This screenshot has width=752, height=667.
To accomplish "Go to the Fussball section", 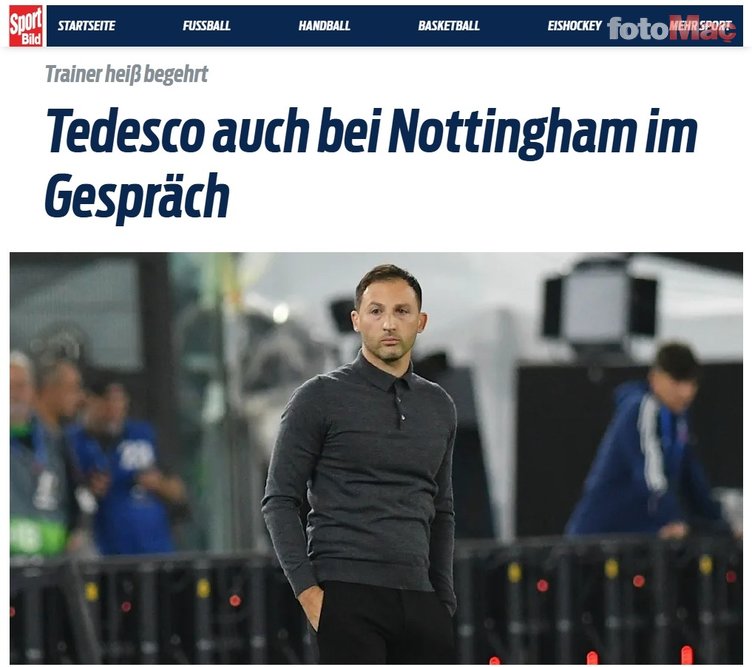I will (207, 26).
